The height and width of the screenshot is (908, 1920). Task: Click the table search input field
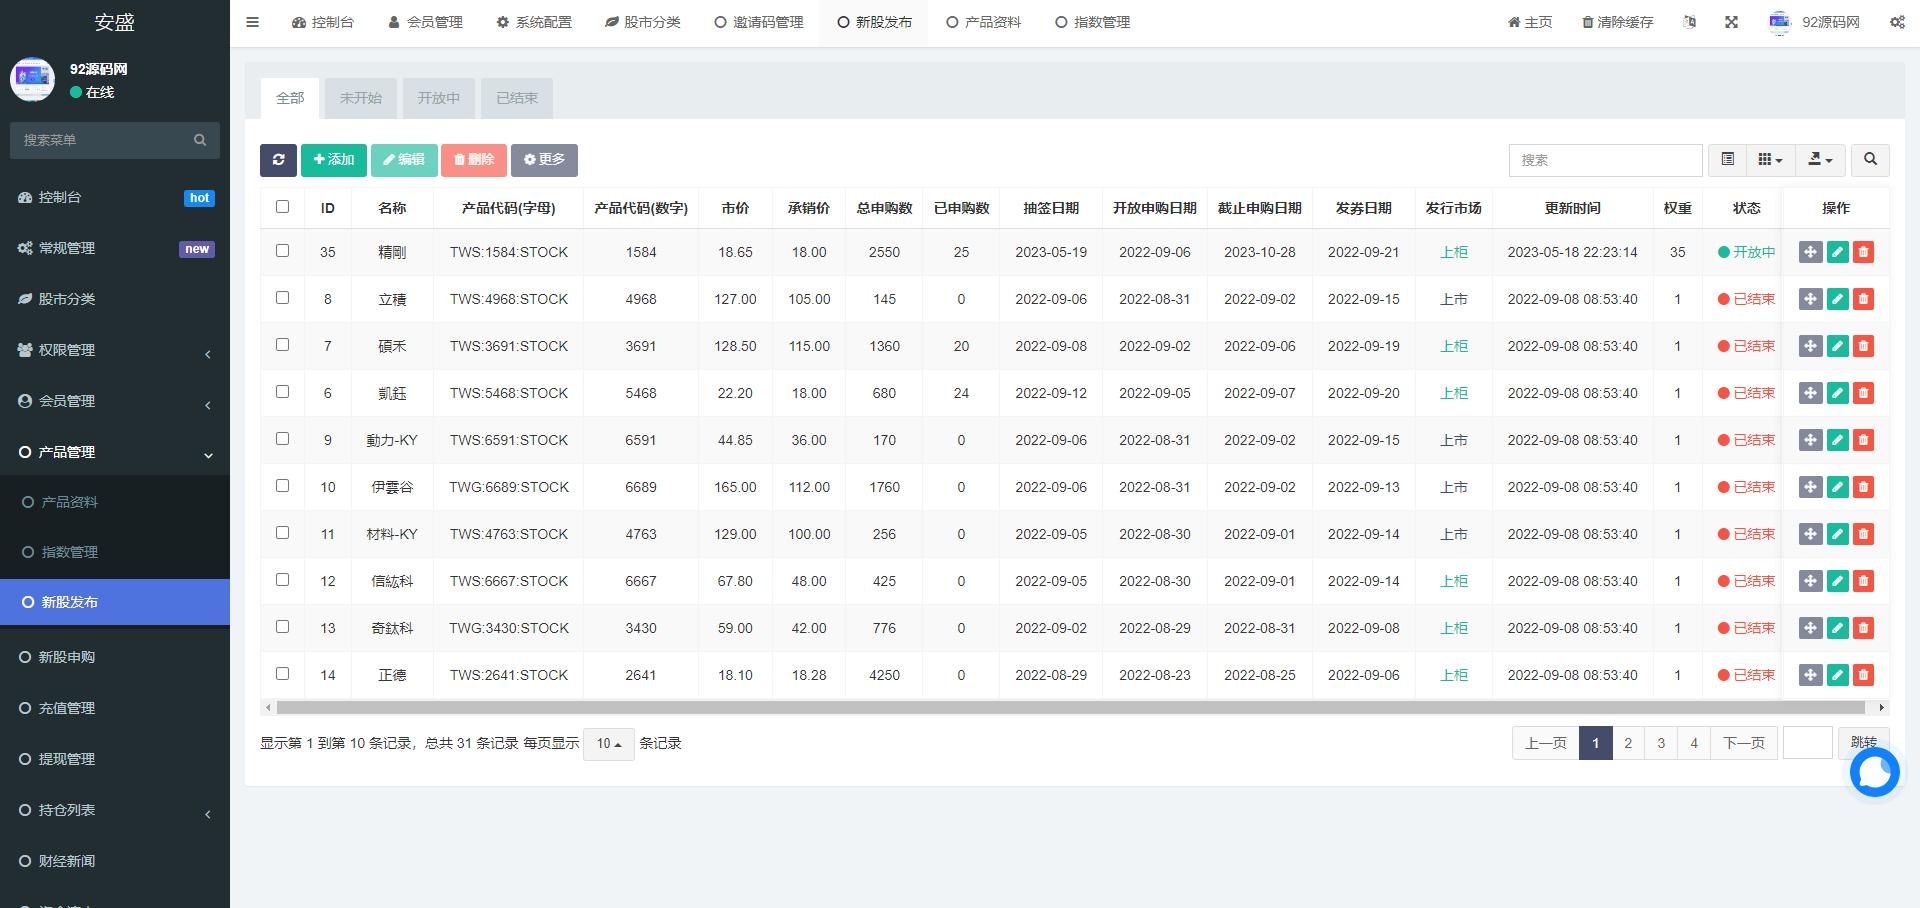click(x=1605, y=160)
